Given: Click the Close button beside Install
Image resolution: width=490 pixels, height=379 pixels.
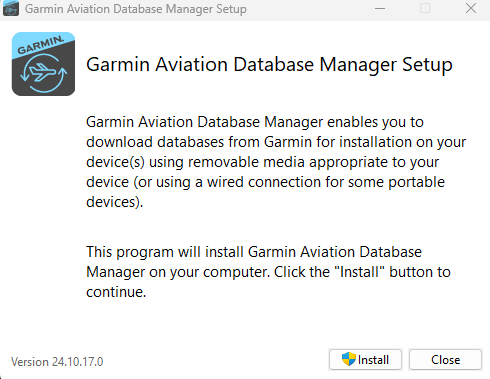Looking at the screenshot, I should tap(445, 360).
